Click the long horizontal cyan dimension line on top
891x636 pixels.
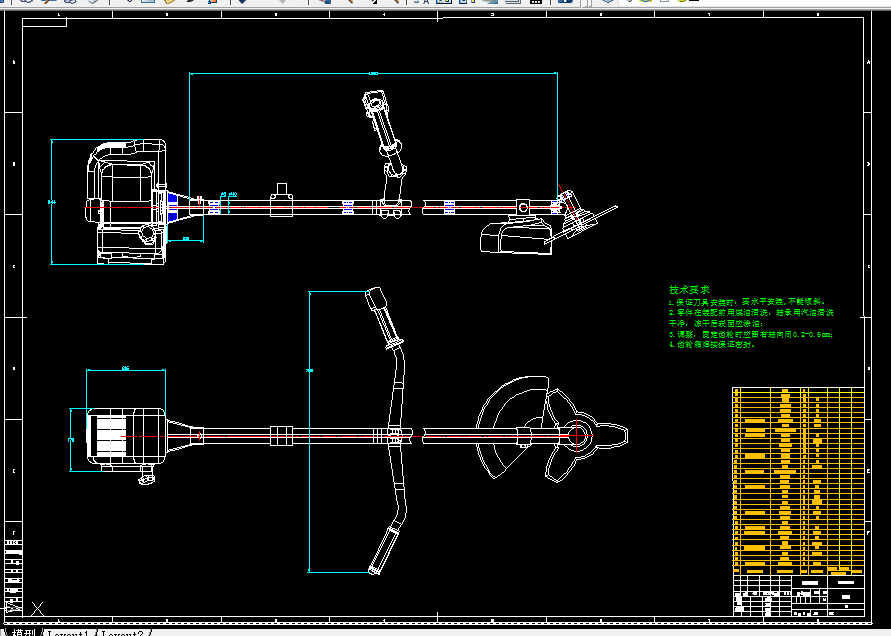373,73
